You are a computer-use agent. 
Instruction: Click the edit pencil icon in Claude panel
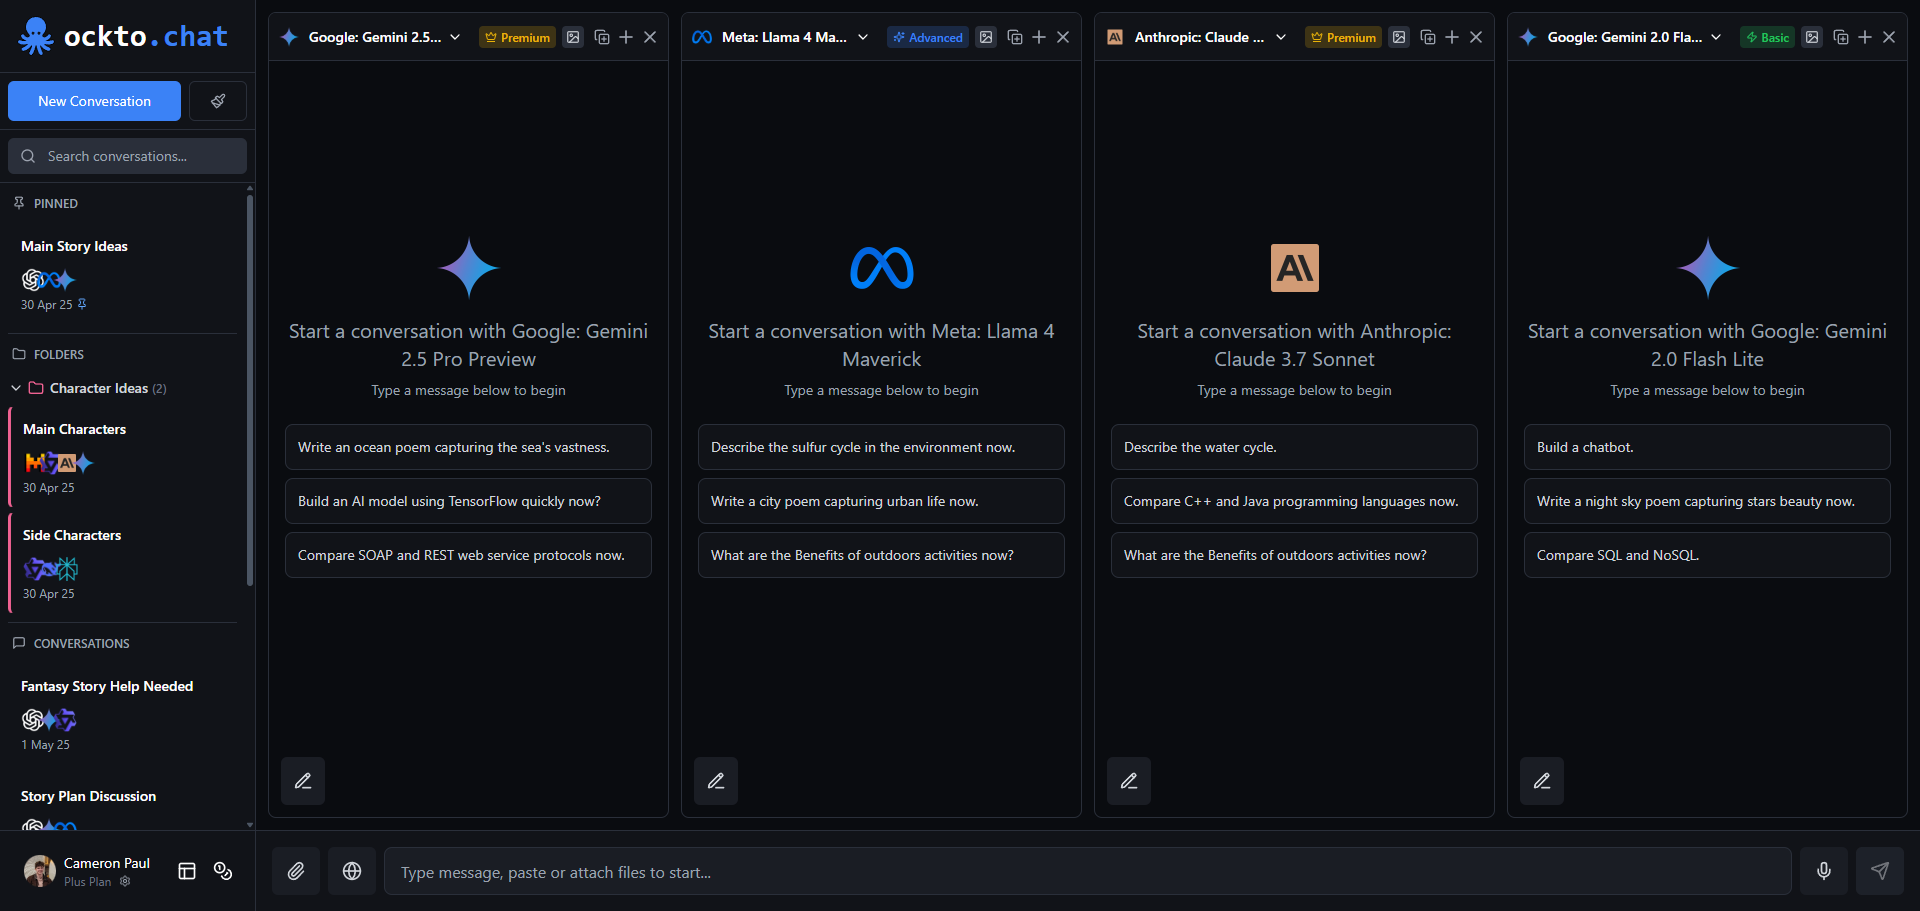coord(1129,781)
